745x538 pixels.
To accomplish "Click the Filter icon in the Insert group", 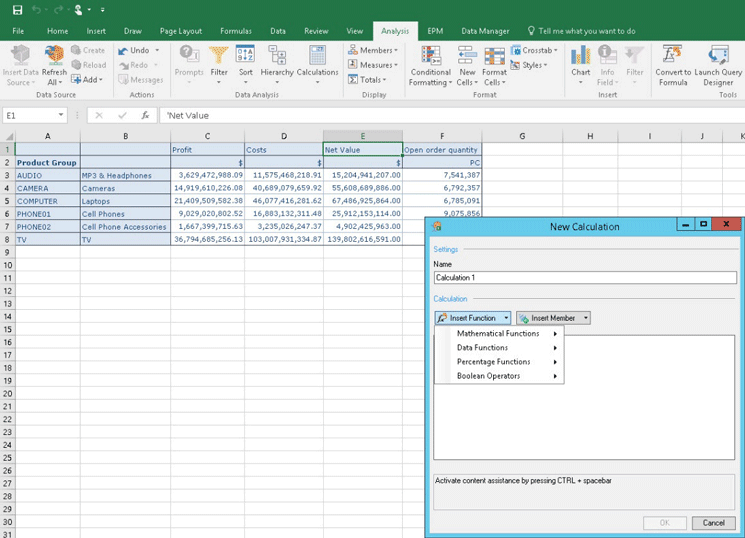I will coord(634,55).
